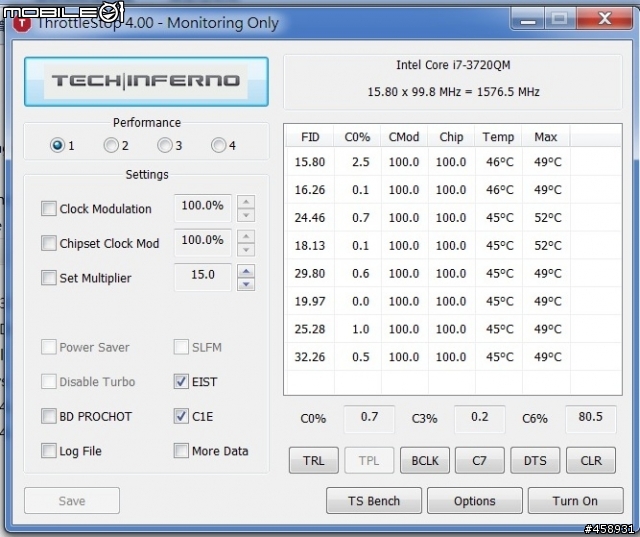Minimize the ThrottleStop window
The height and width of the screenshot is (537, 640).
click(x=528, y=18)
